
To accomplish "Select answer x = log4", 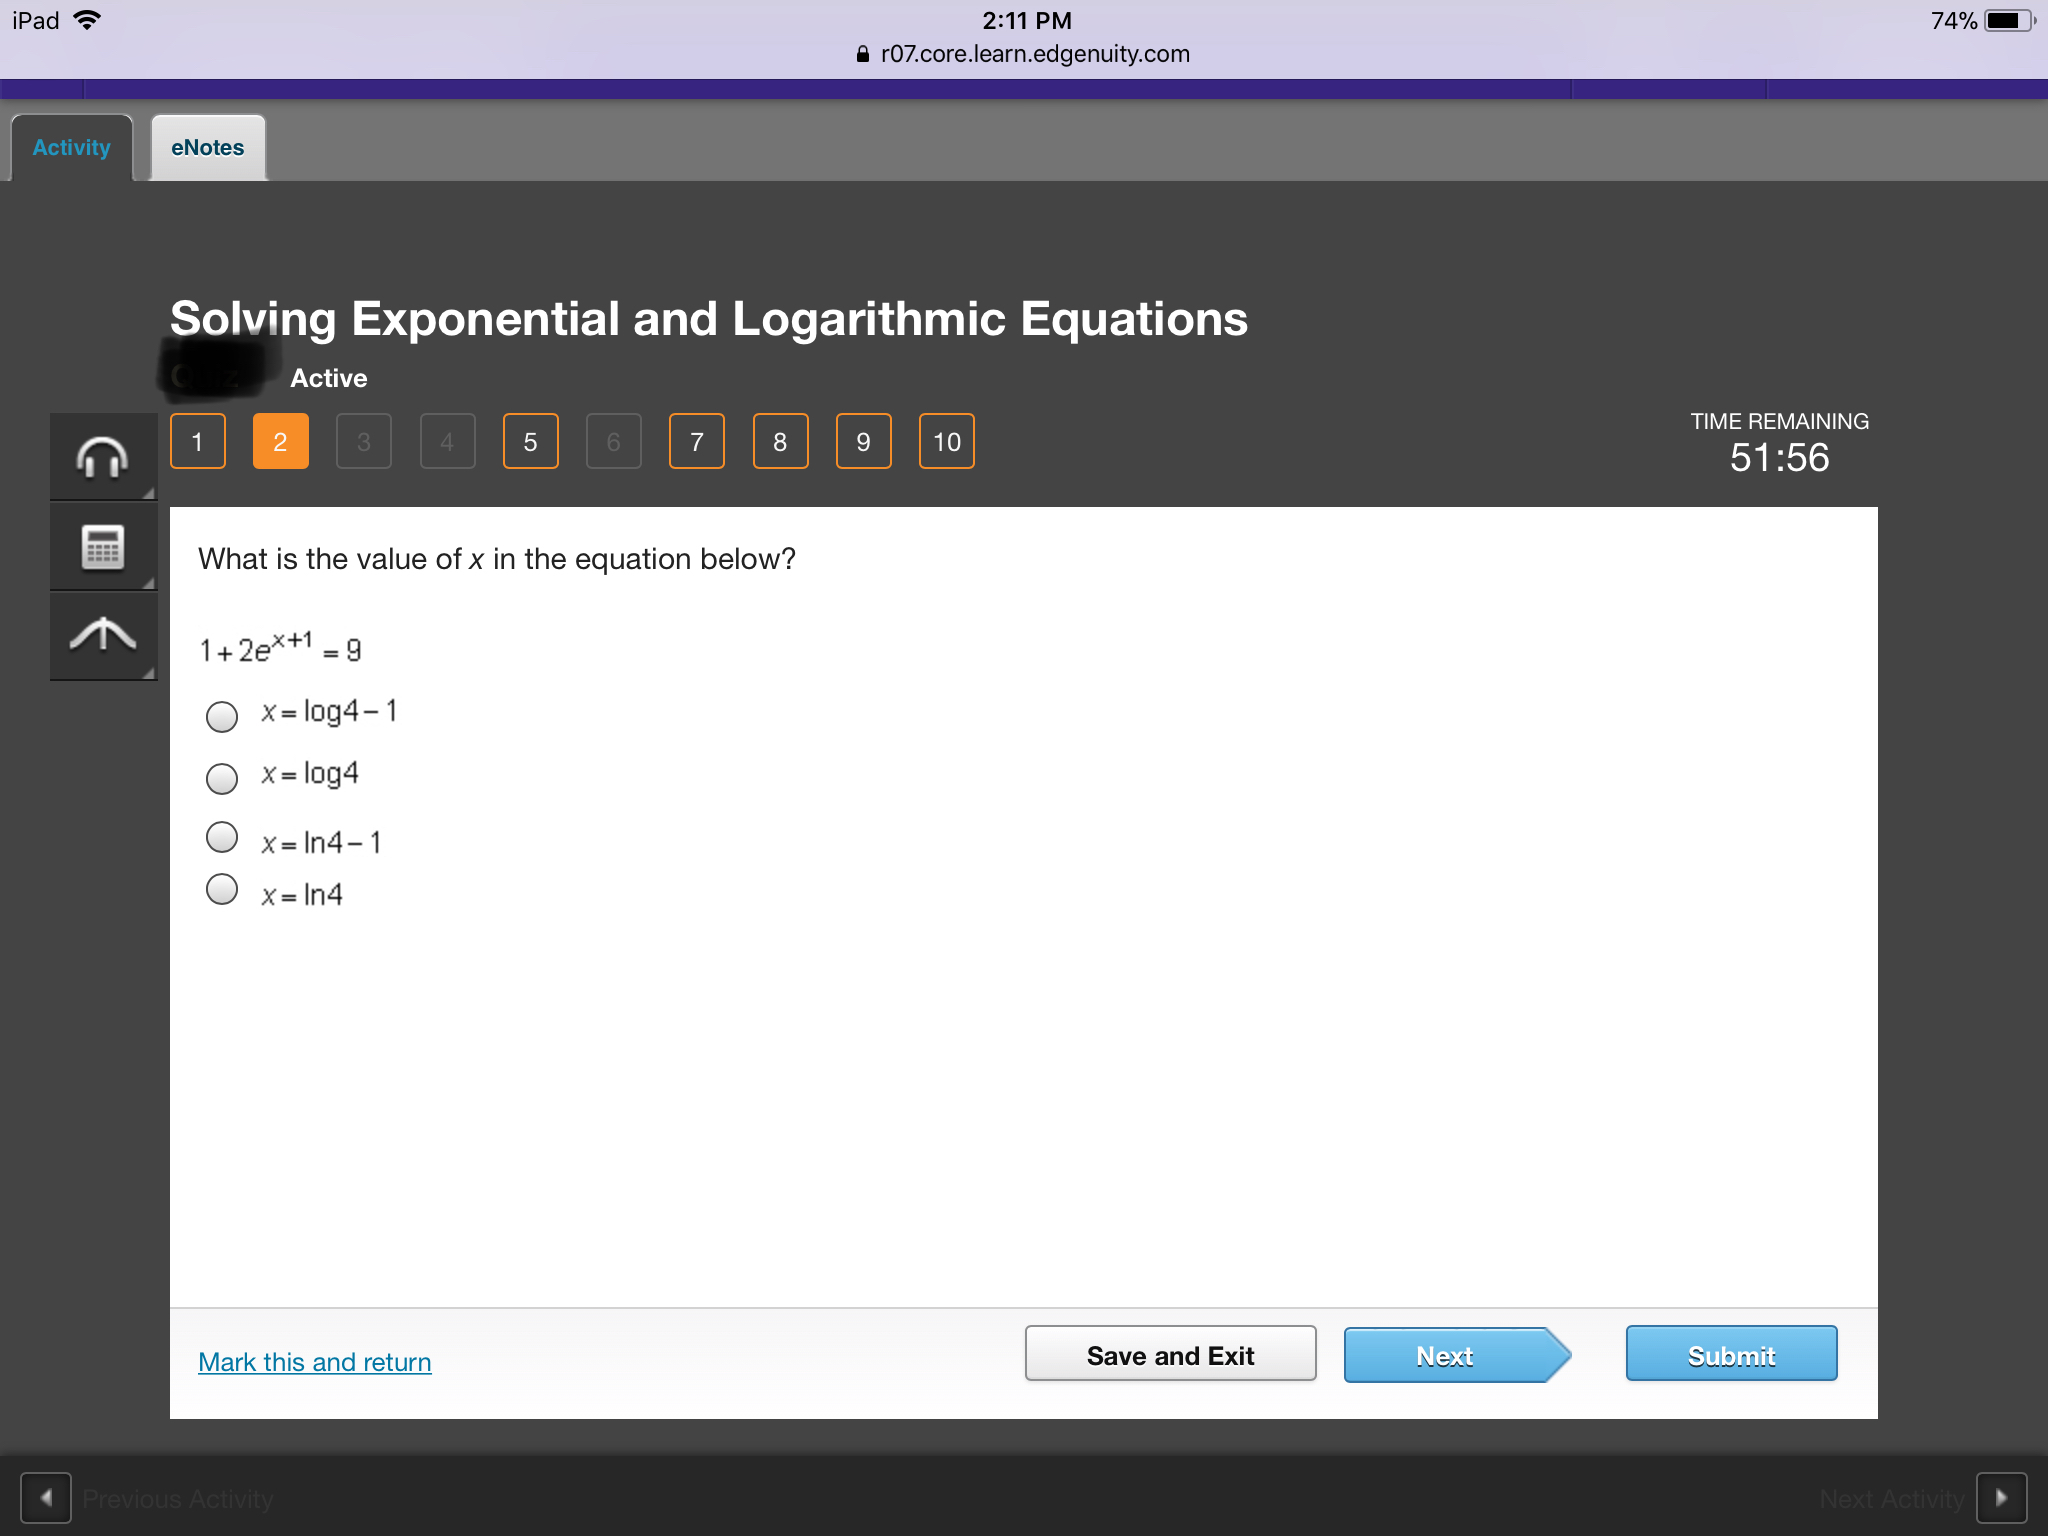I will (x=221, y=778).
